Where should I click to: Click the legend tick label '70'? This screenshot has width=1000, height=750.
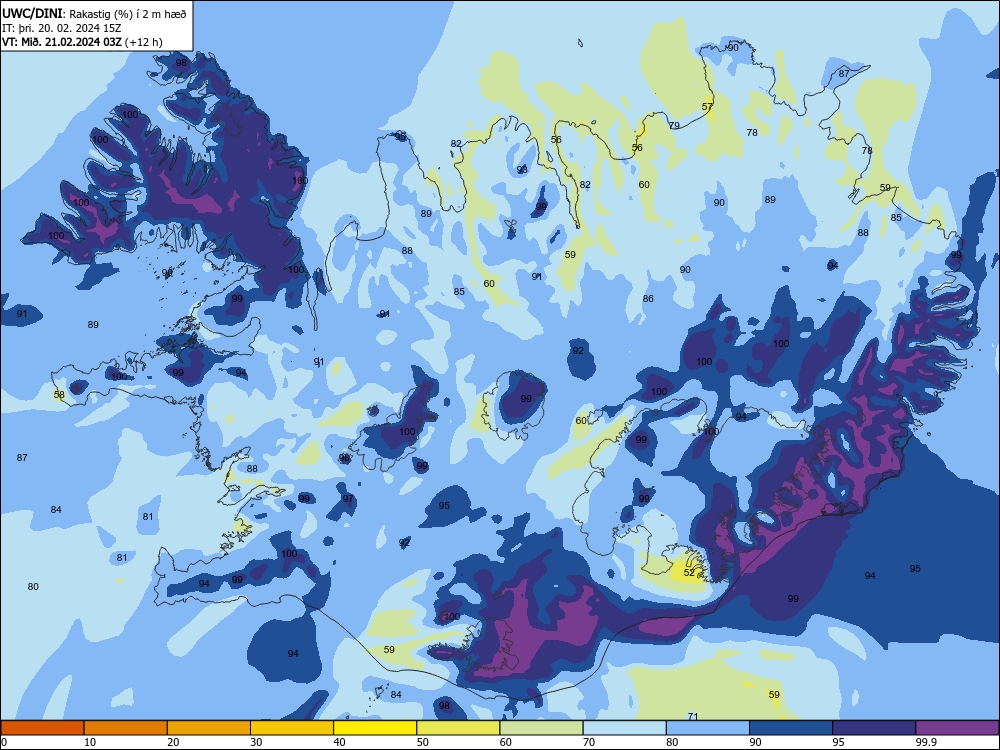pyautogui.click(x=589, y=742)
